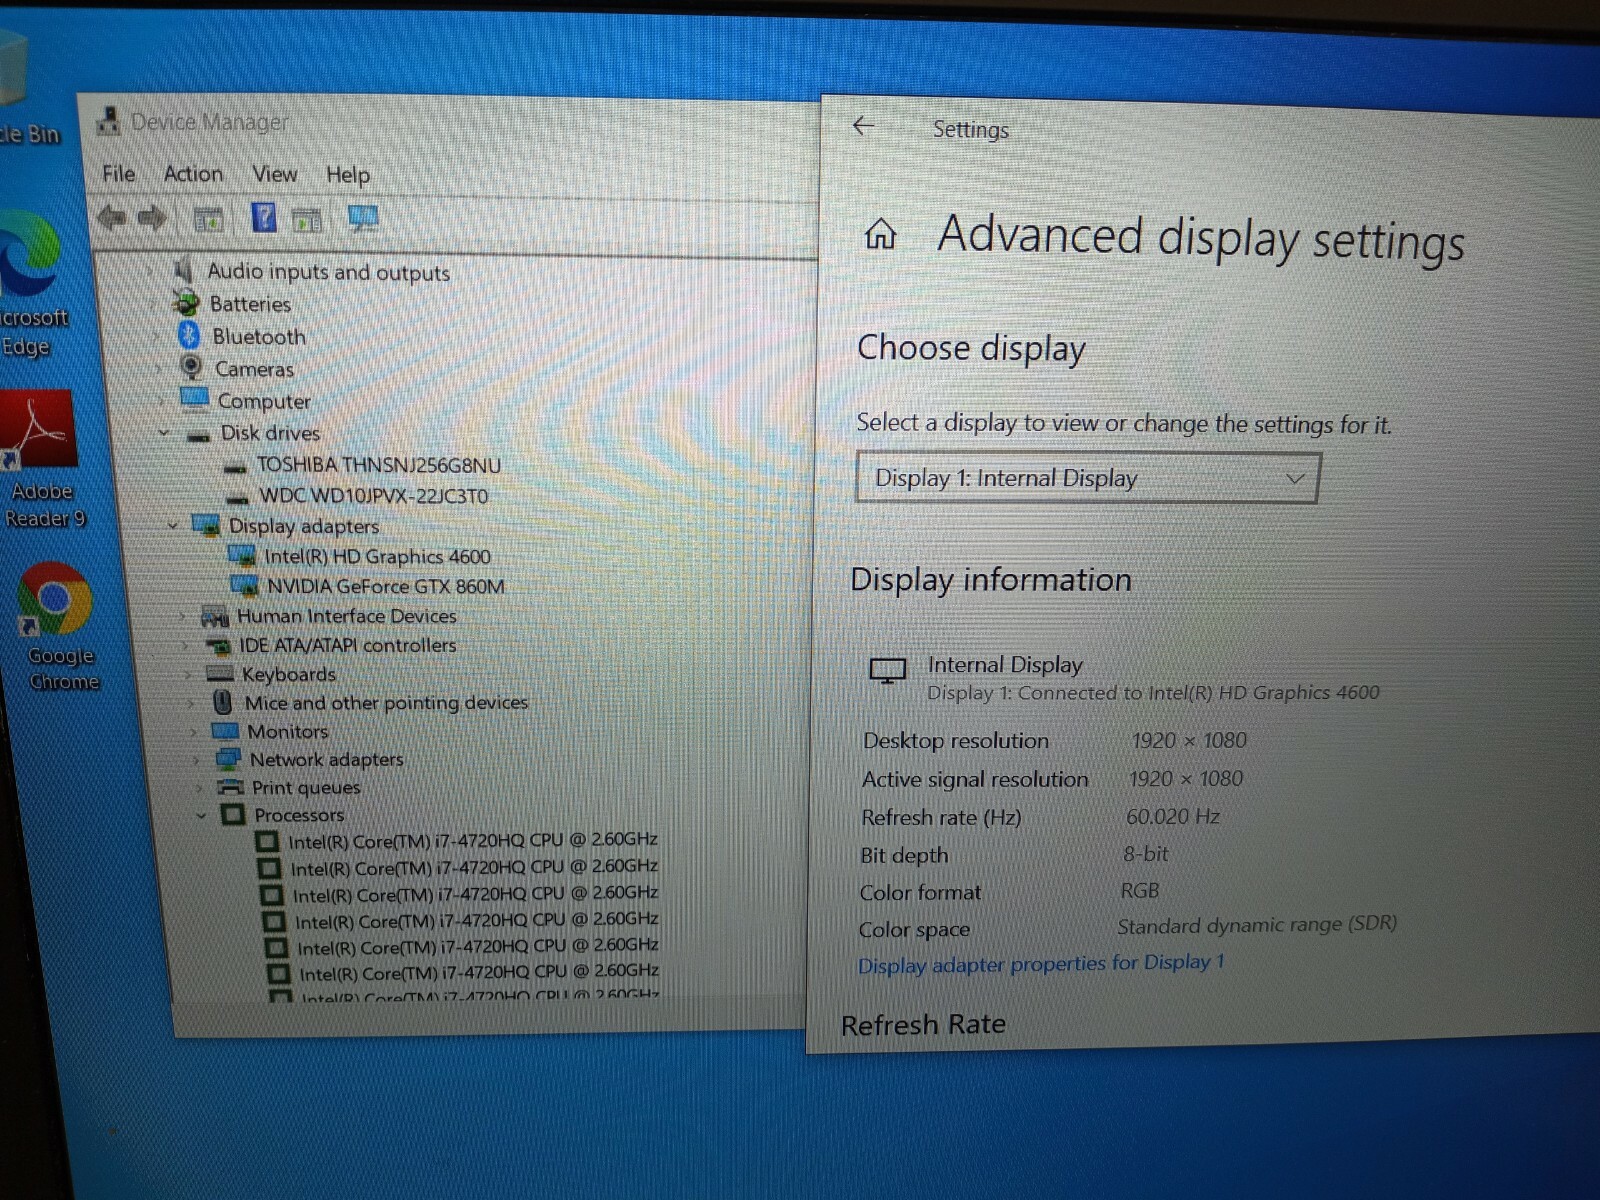Viewport: 1600px width, 1200px height.
Task: Click the Audio inputs and outputs speaker icon
Action: point(182,270)
